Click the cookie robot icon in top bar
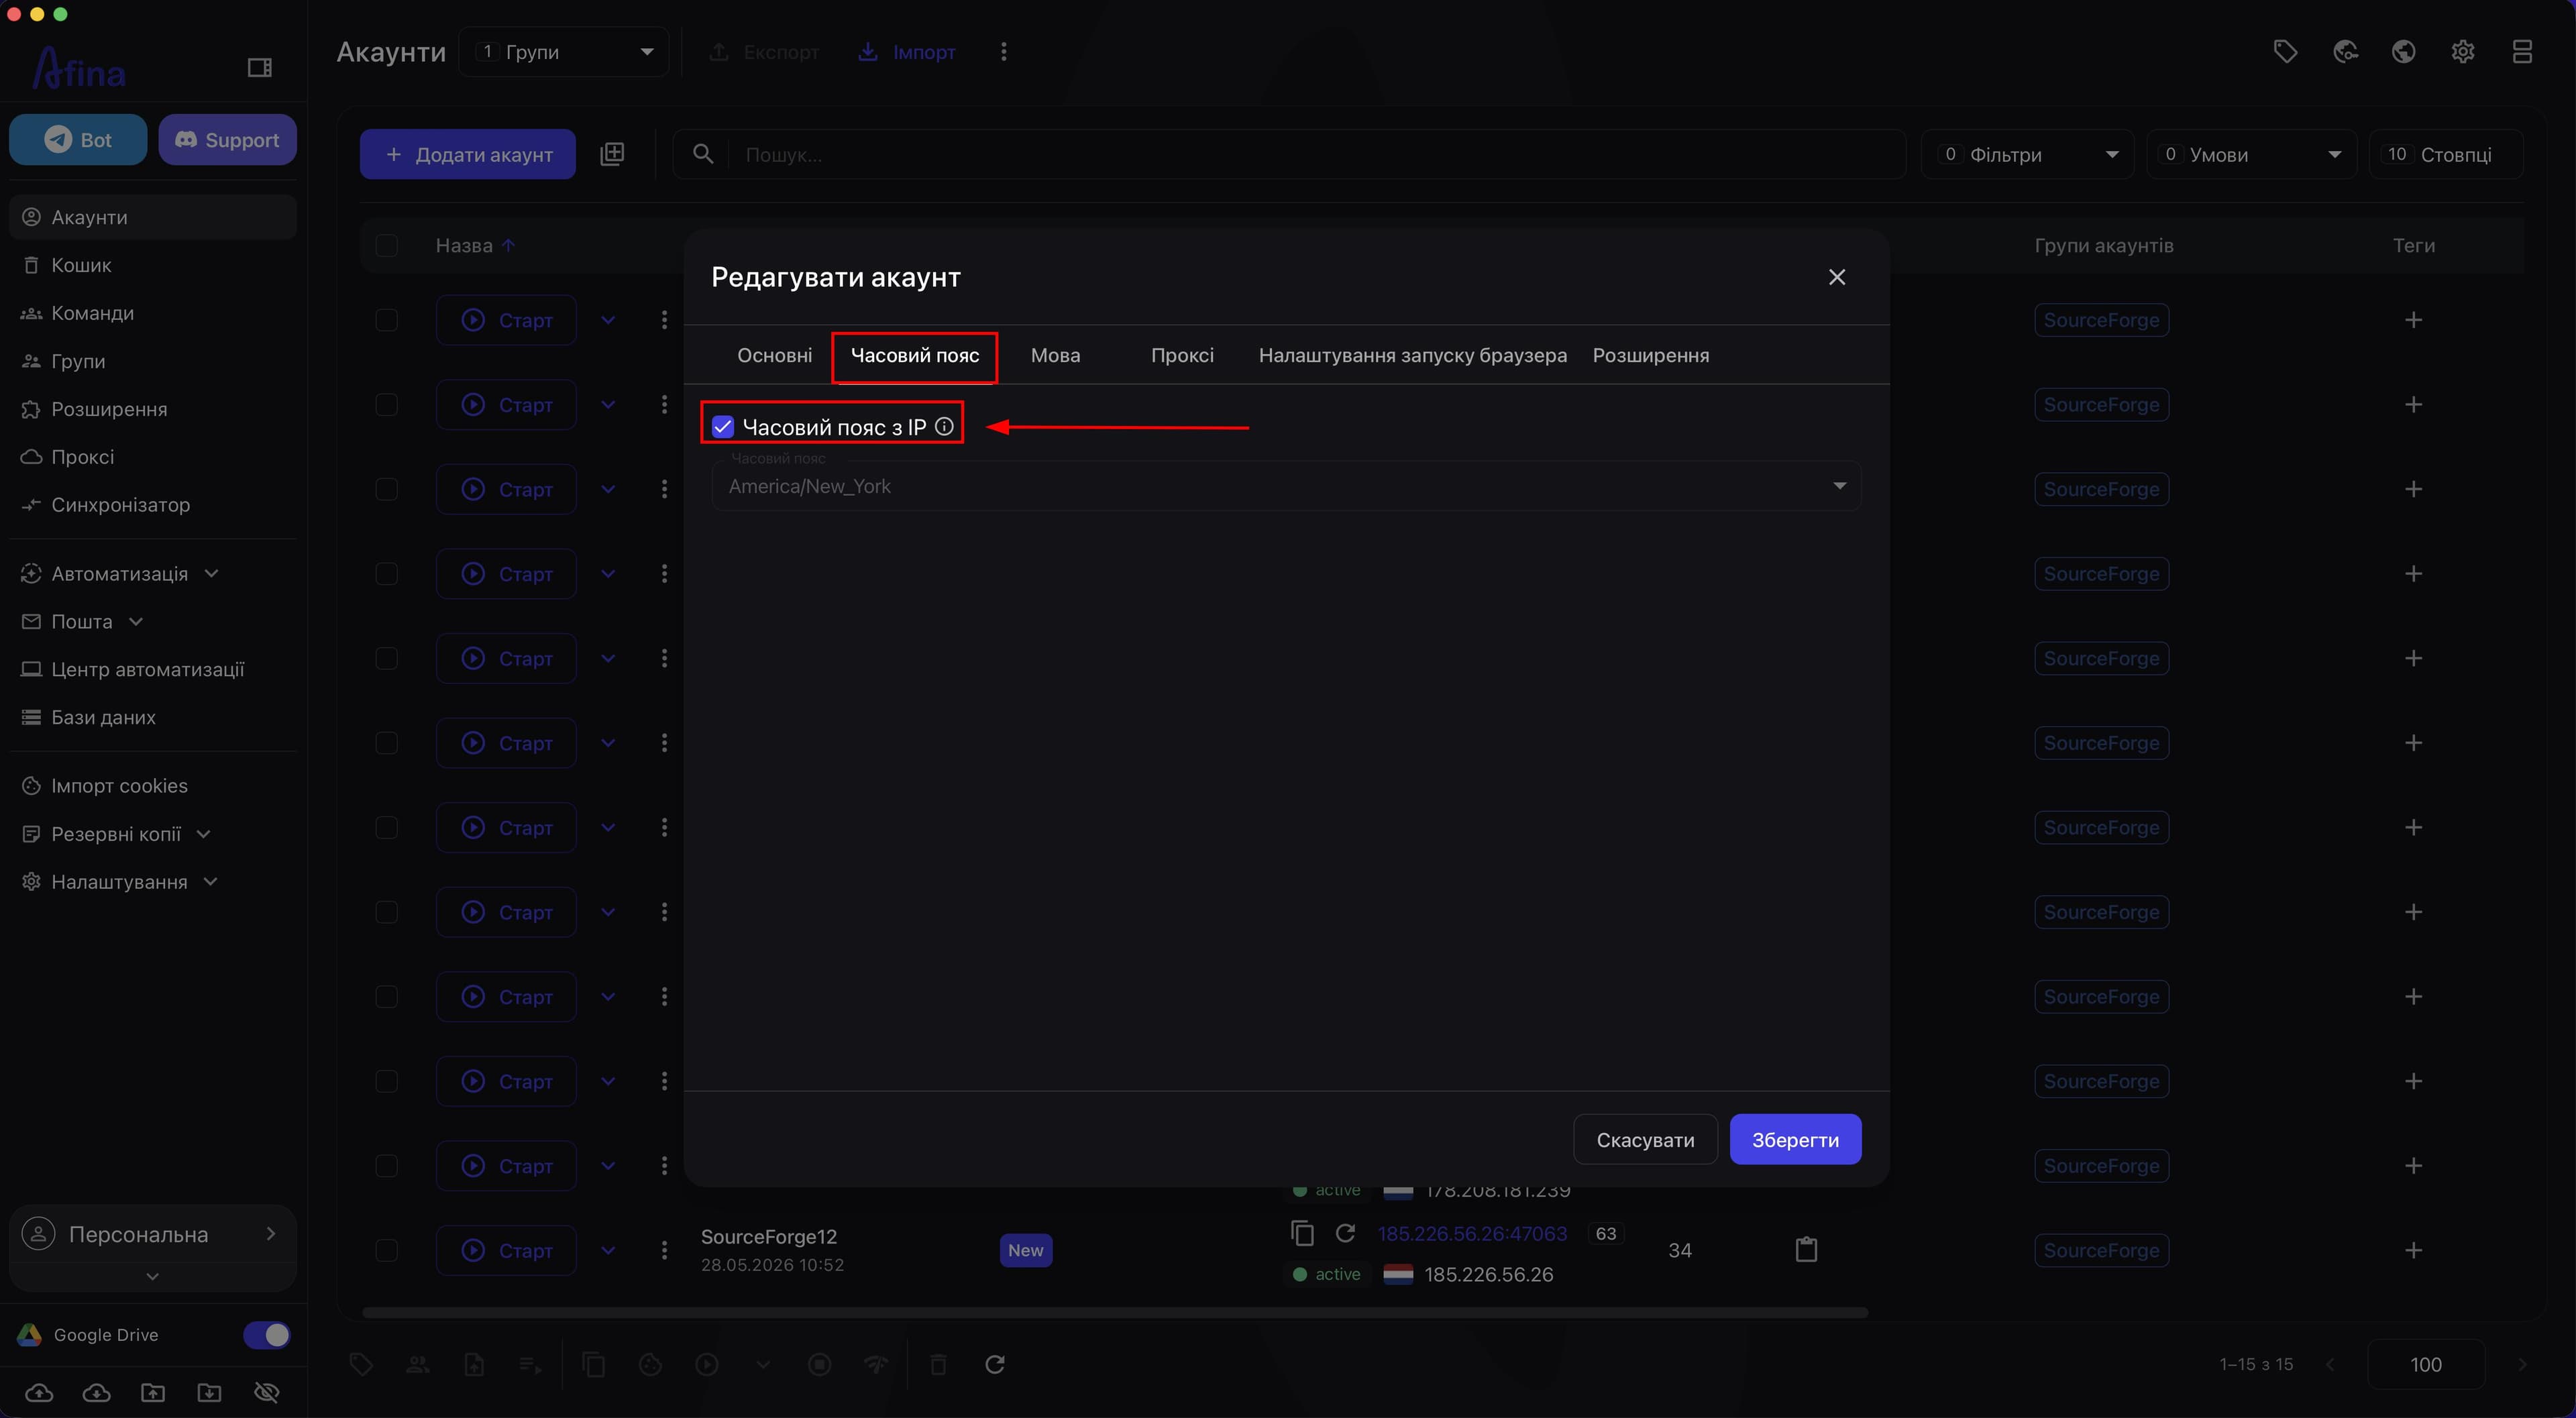 coord(2345,52)
